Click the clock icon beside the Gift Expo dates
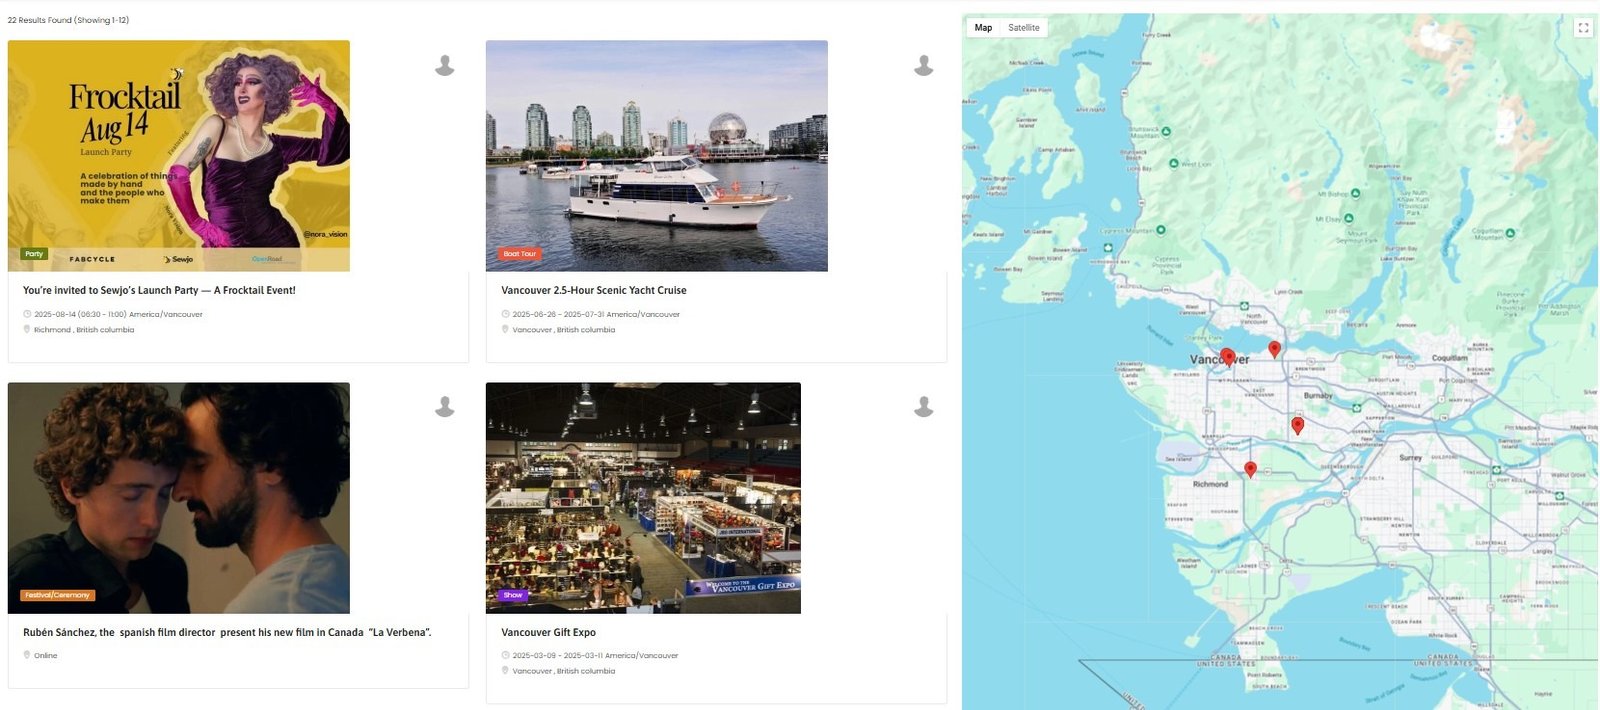This screenshot has width=1600, height=710. pyautogui.click(x=506, y=655)
